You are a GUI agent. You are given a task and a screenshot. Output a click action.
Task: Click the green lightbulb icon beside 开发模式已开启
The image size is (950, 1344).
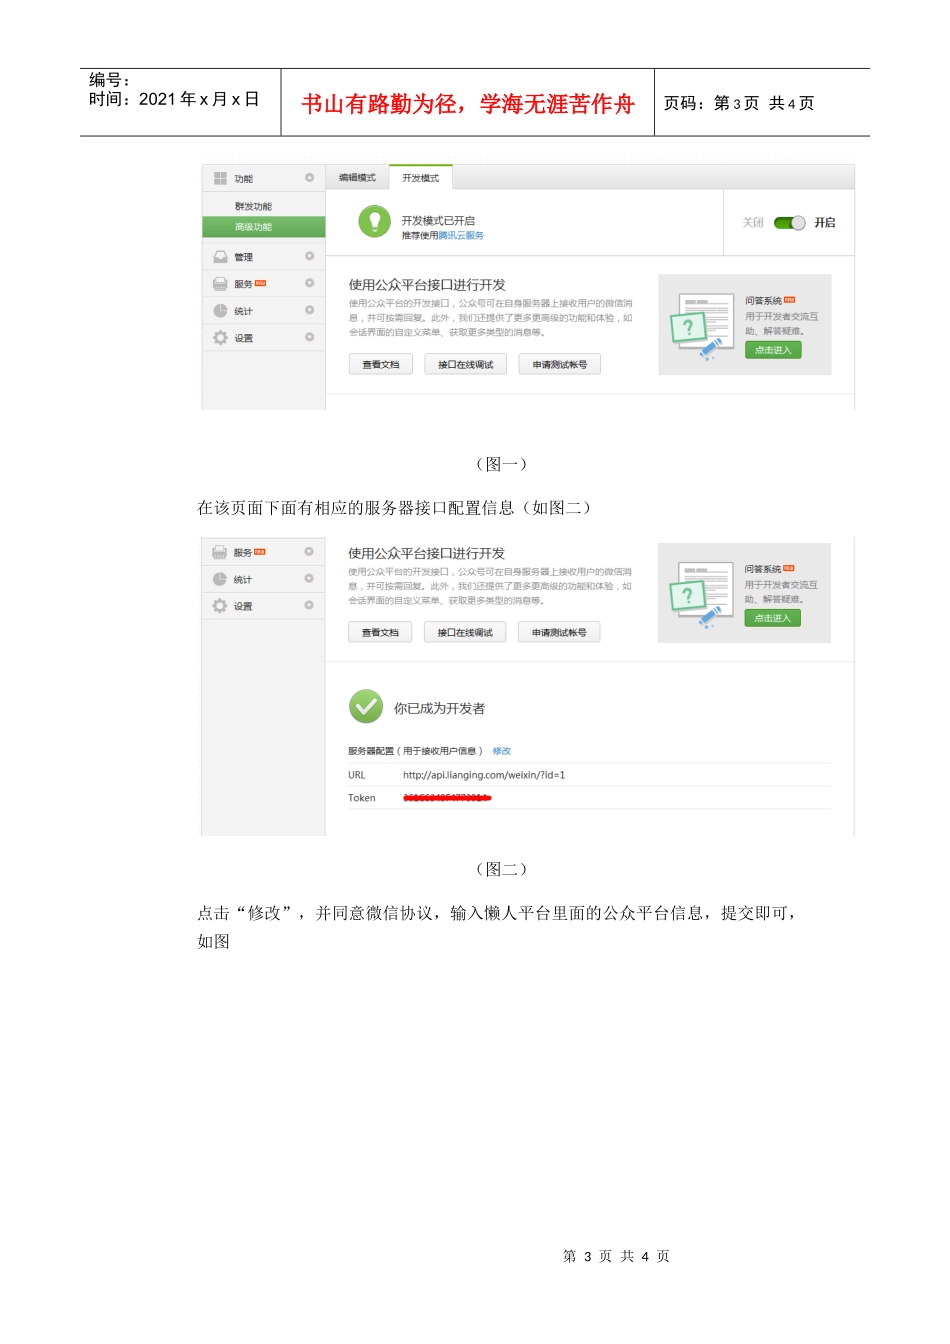point(375,221)
